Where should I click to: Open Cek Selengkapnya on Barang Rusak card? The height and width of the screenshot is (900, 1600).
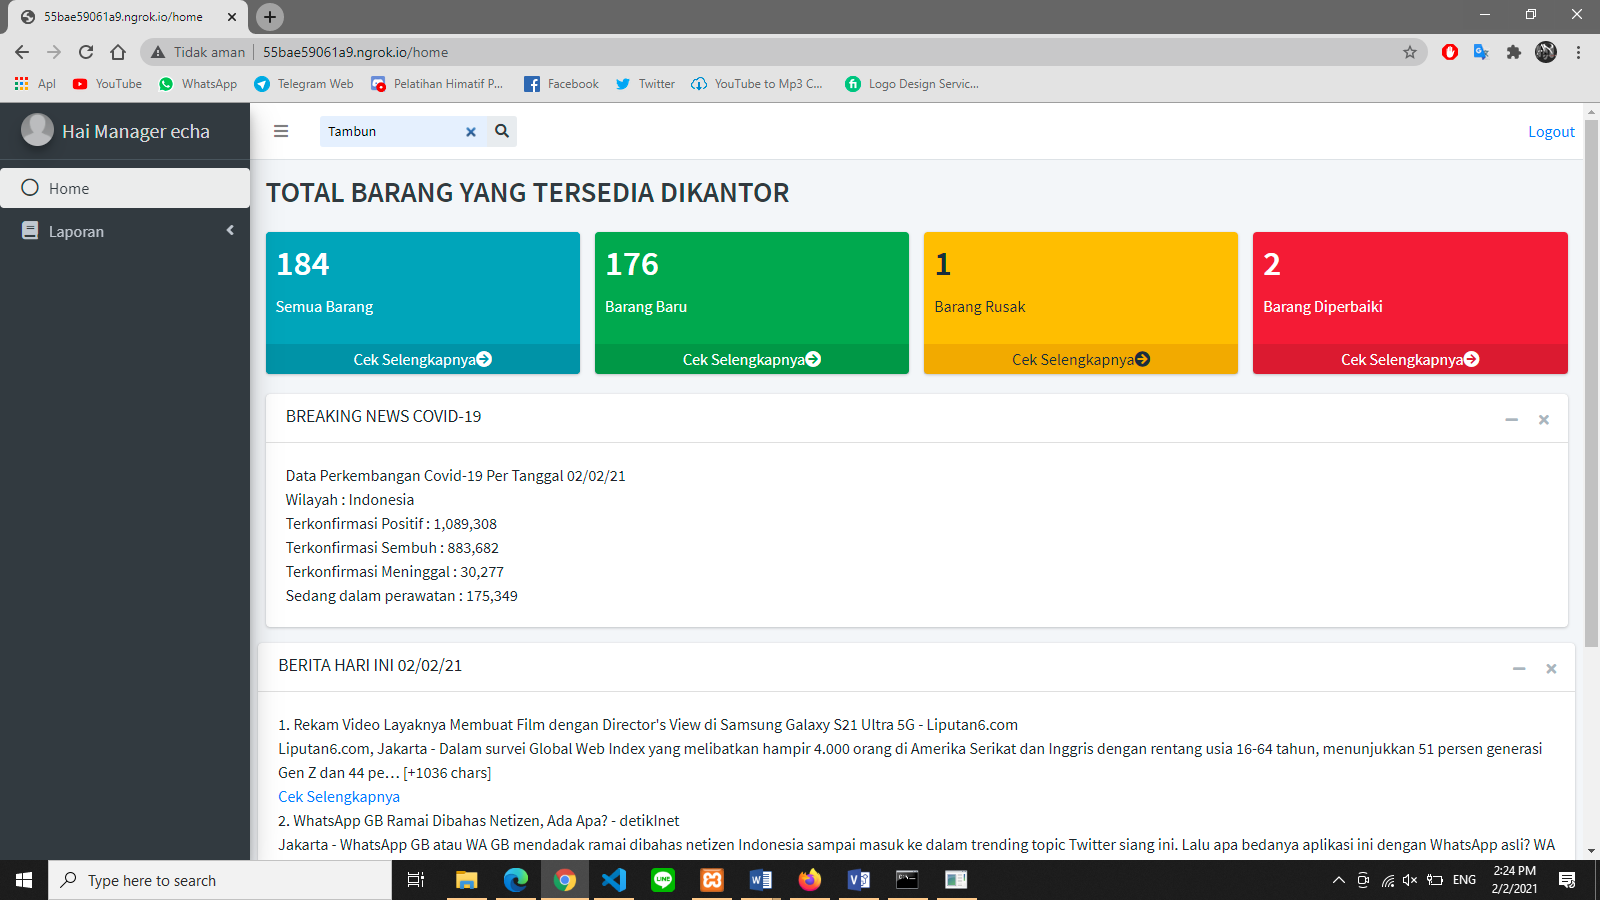pyautogui.click(x=1080, y=359)
